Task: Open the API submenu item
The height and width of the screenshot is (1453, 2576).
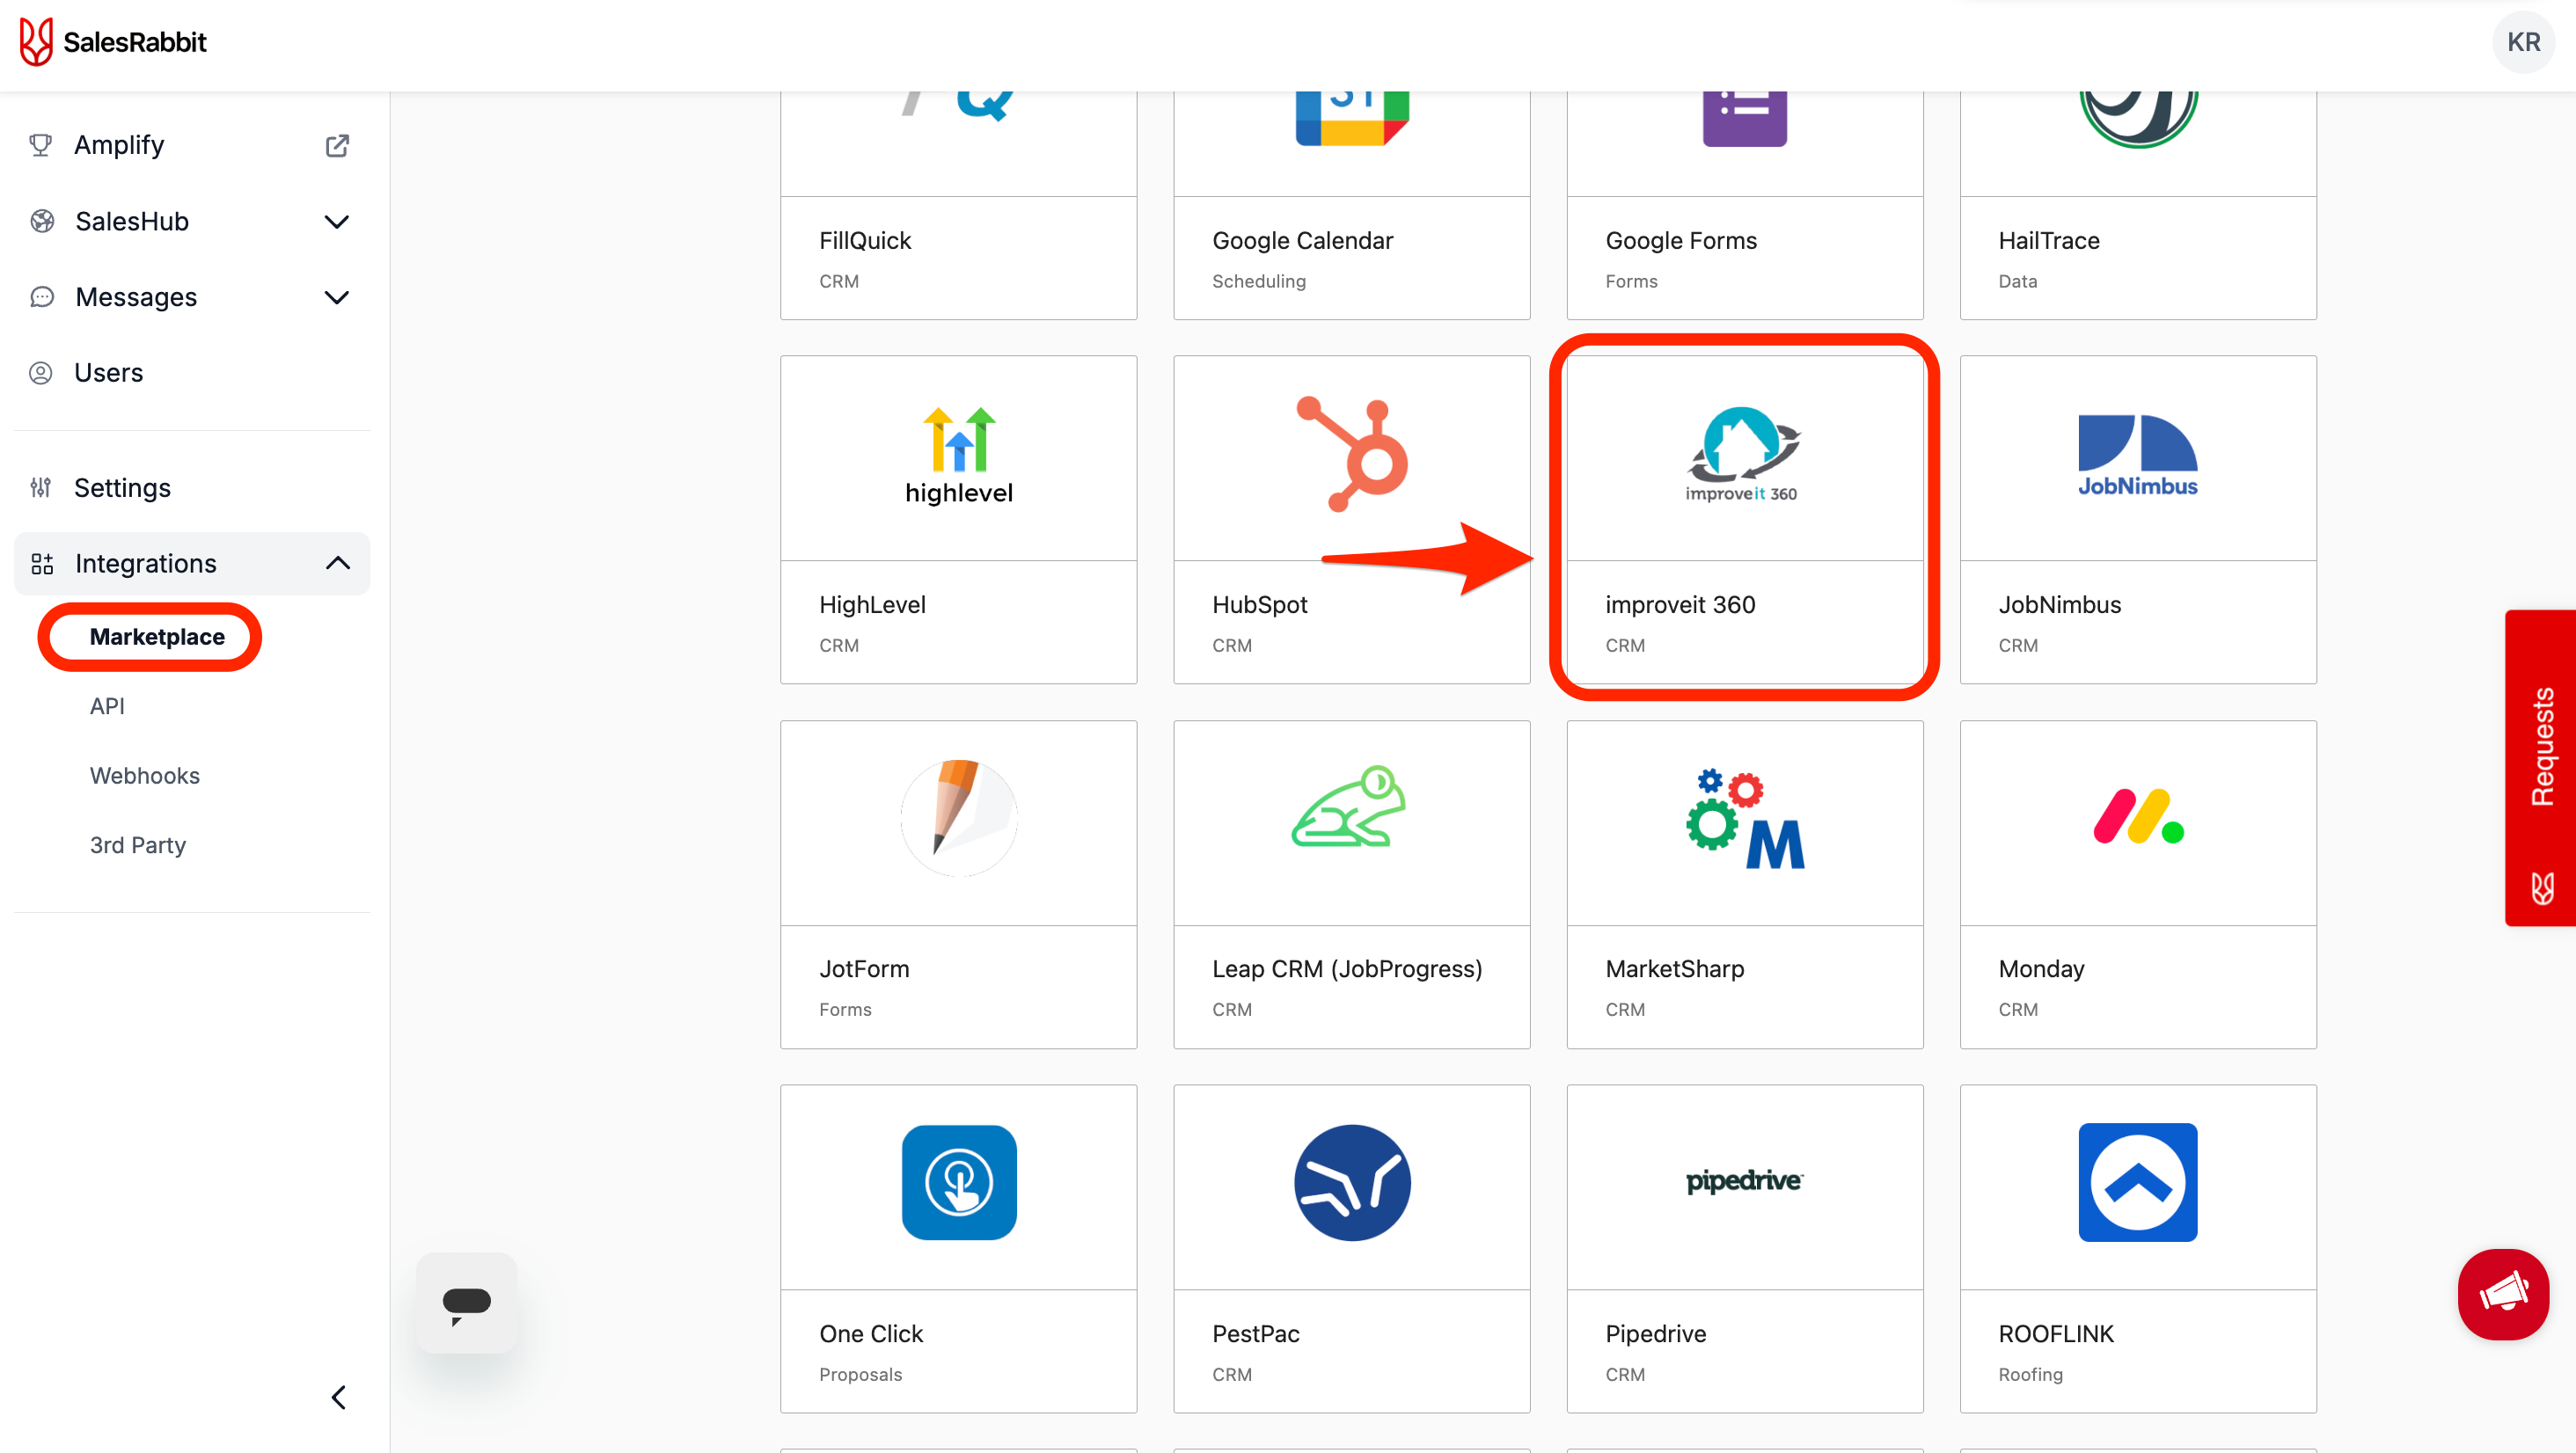Action: click(107, 706)
